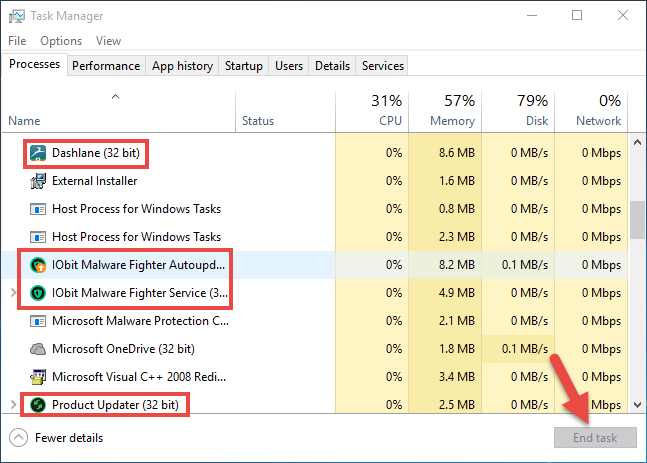Open the Details tab
647x463 pixels.
pos(332,66)
